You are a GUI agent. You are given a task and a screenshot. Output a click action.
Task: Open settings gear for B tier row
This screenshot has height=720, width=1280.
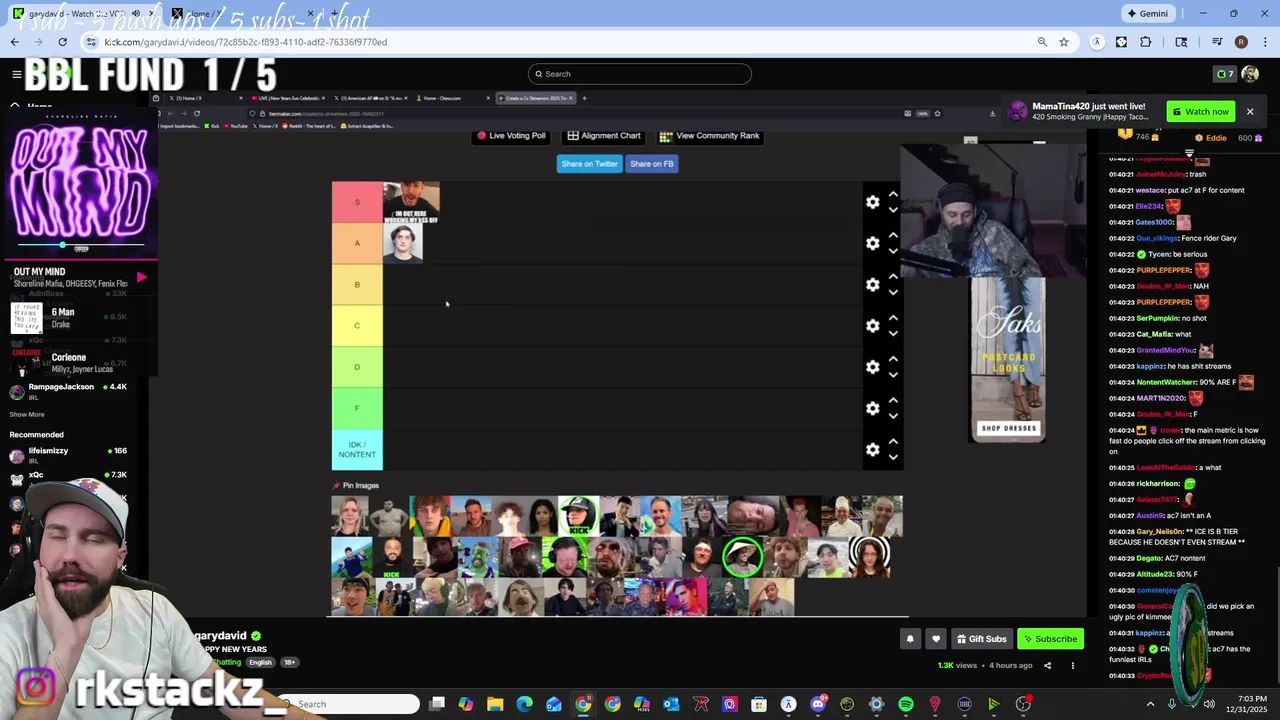coord(873,285)
